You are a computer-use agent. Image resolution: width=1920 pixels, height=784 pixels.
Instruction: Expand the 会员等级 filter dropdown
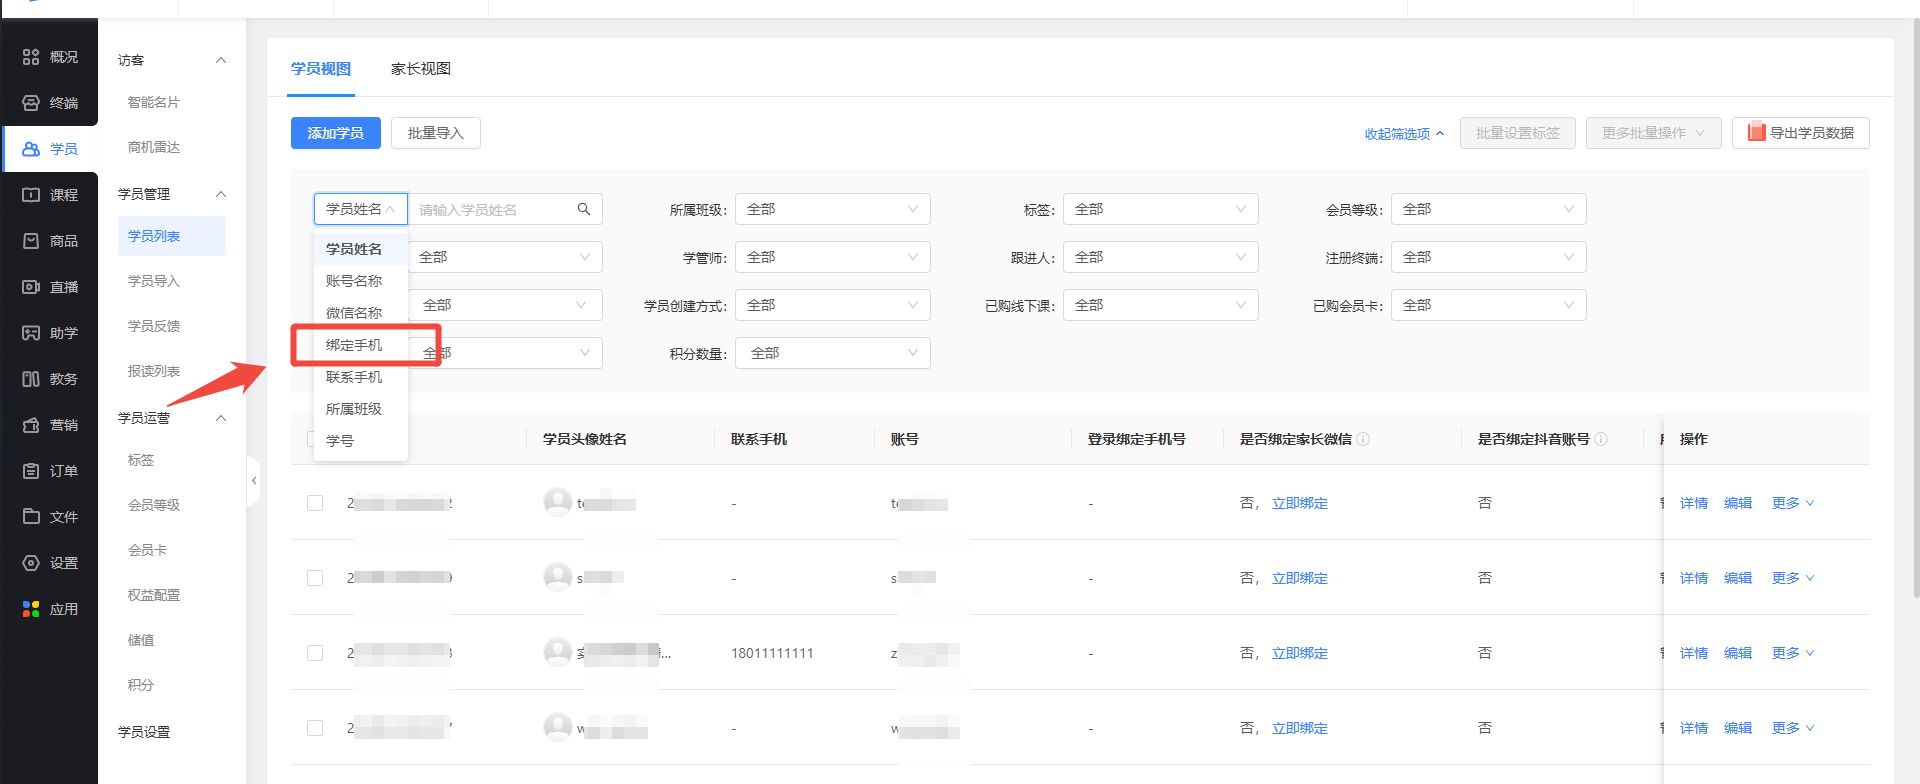1488,209
